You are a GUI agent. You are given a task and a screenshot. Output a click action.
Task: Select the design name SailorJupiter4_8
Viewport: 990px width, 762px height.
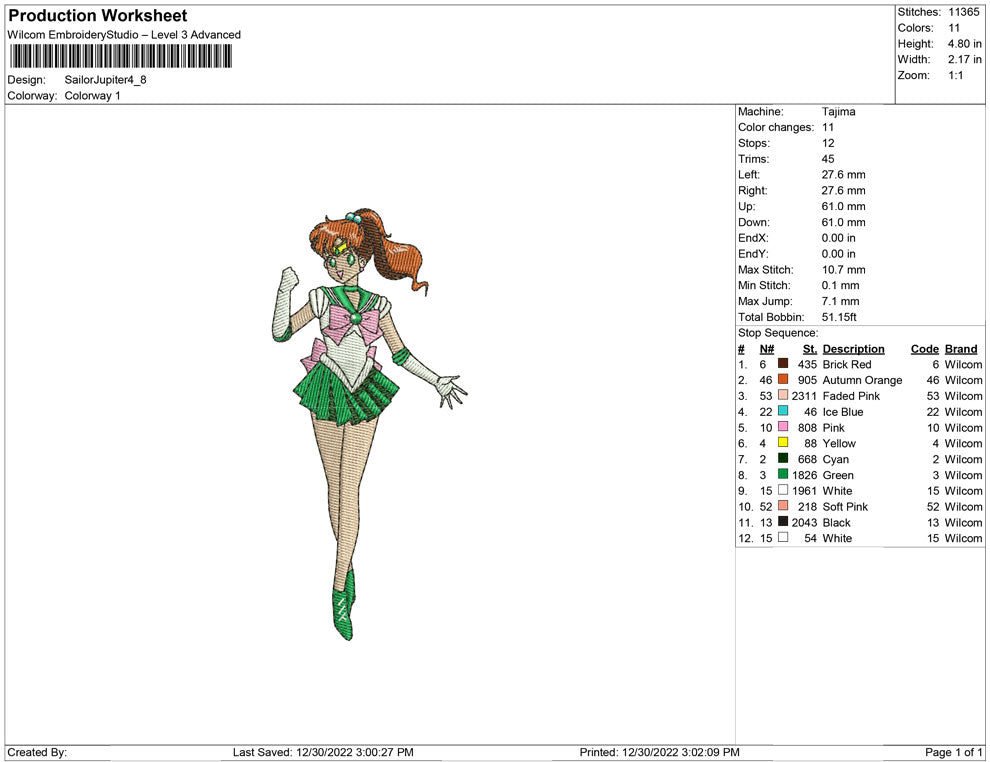pyautogui.click(x=105, y=79)
